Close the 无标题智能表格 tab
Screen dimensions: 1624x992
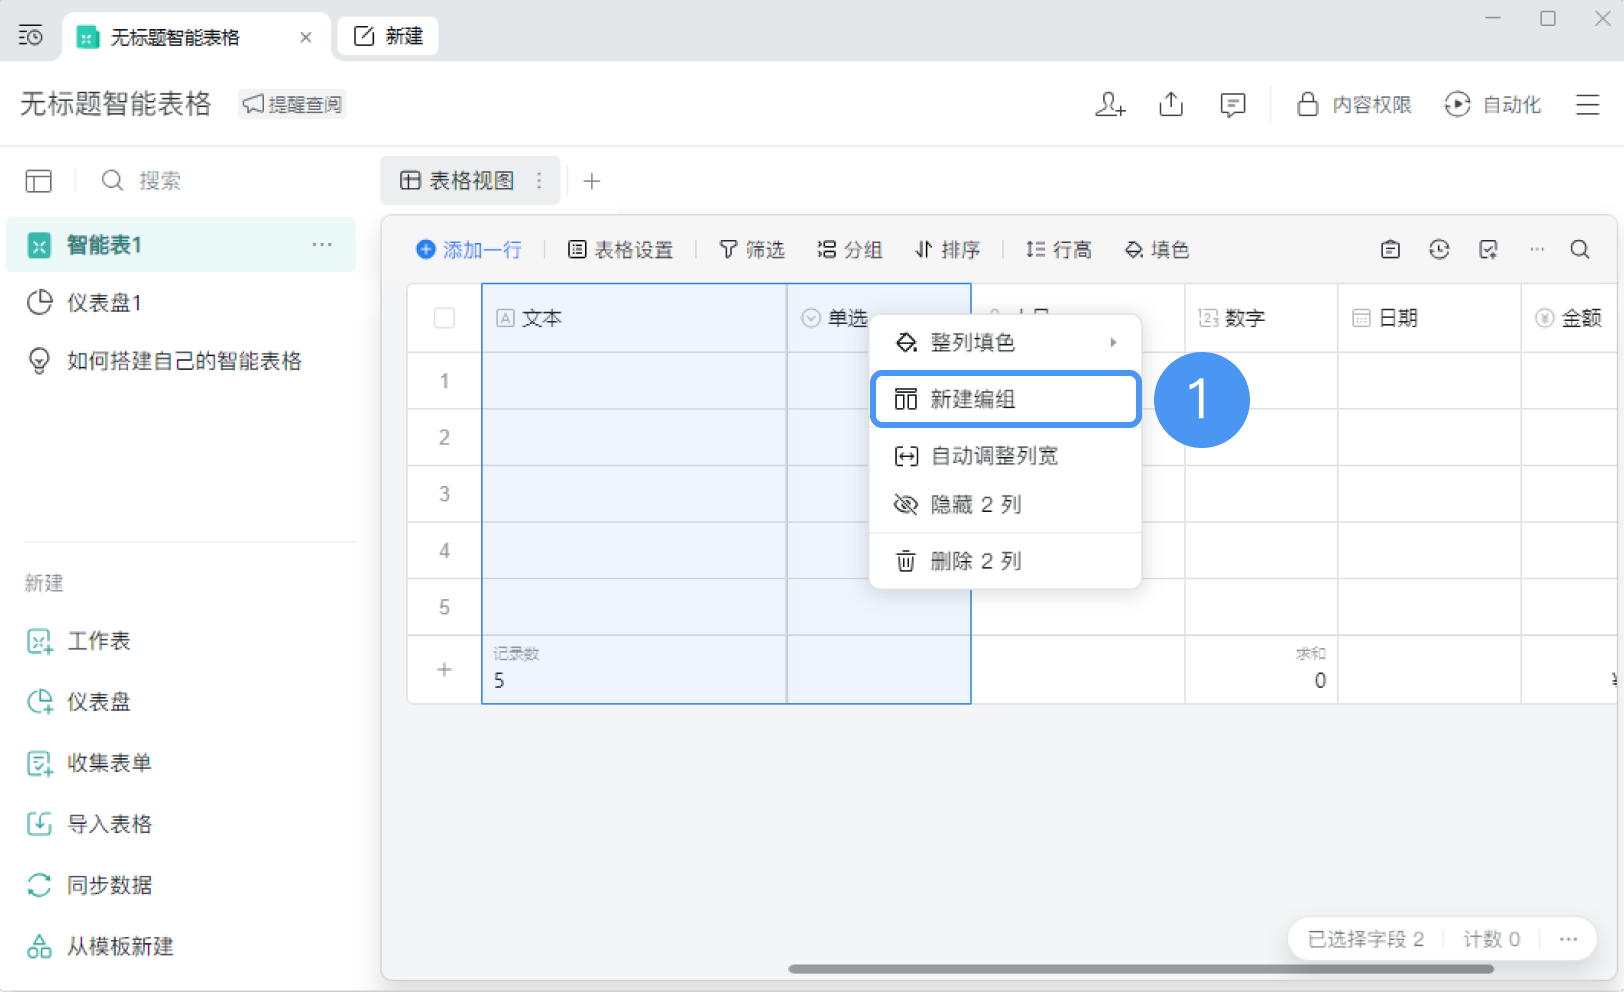(306, 37)
